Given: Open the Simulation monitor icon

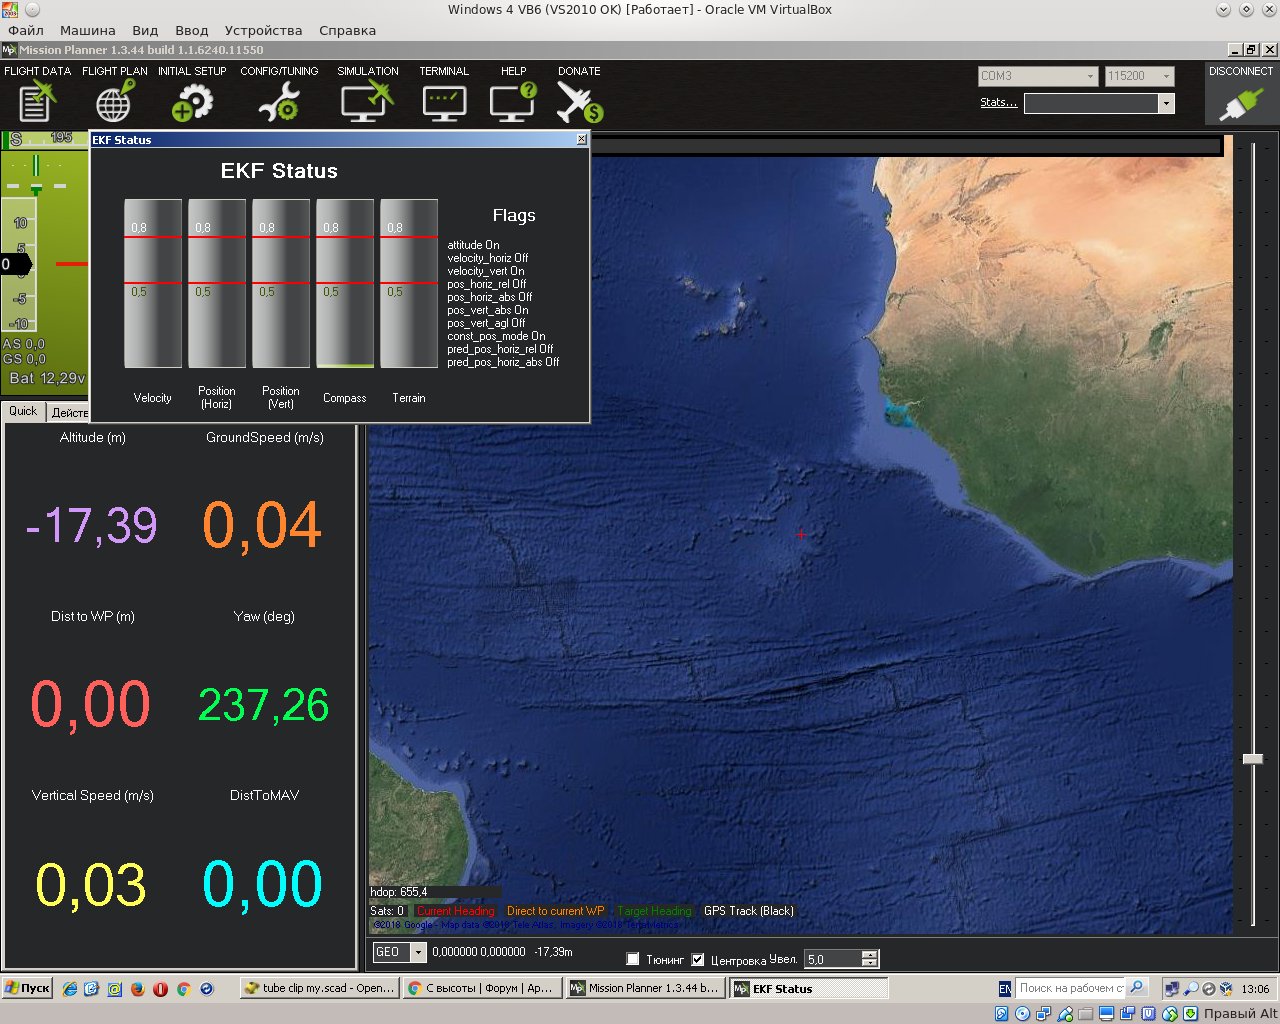Looking at the screenshot, I should [x=367, y=101].
